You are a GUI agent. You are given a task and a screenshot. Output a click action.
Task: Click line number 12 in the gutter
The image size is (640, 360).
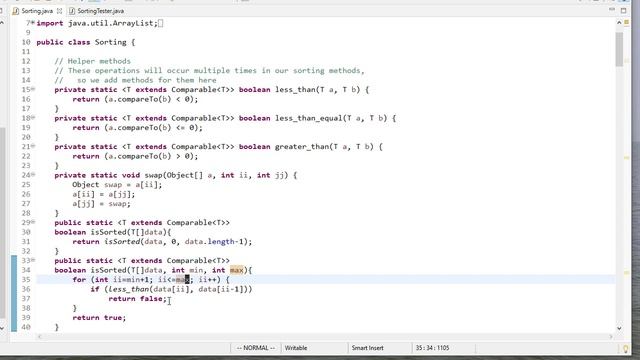(26, 61)
